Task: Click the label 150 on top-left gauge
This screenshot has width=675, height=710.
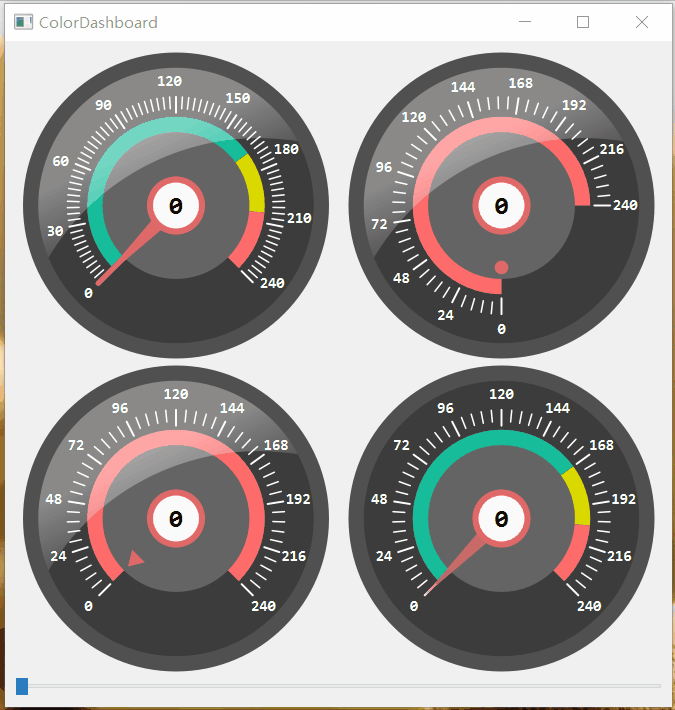Action: (238, 98)
